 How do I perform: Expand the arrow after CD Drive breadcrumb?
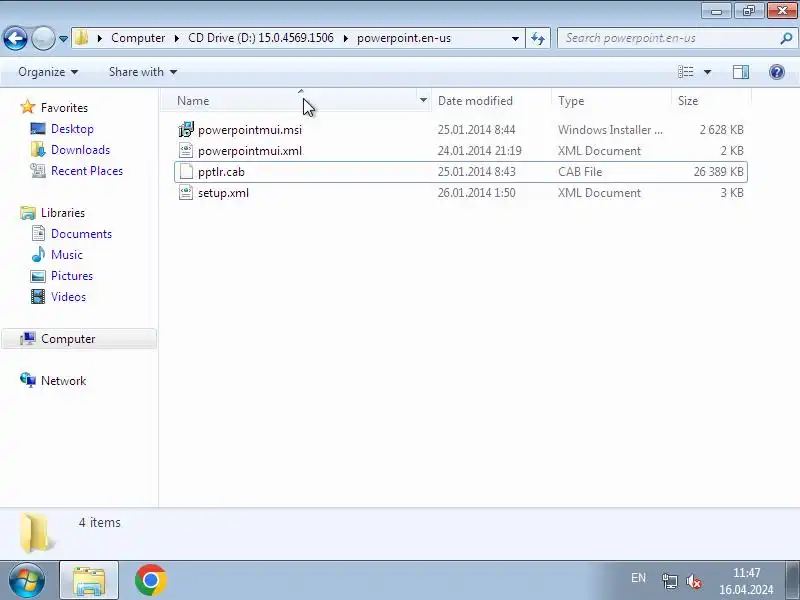345,38
